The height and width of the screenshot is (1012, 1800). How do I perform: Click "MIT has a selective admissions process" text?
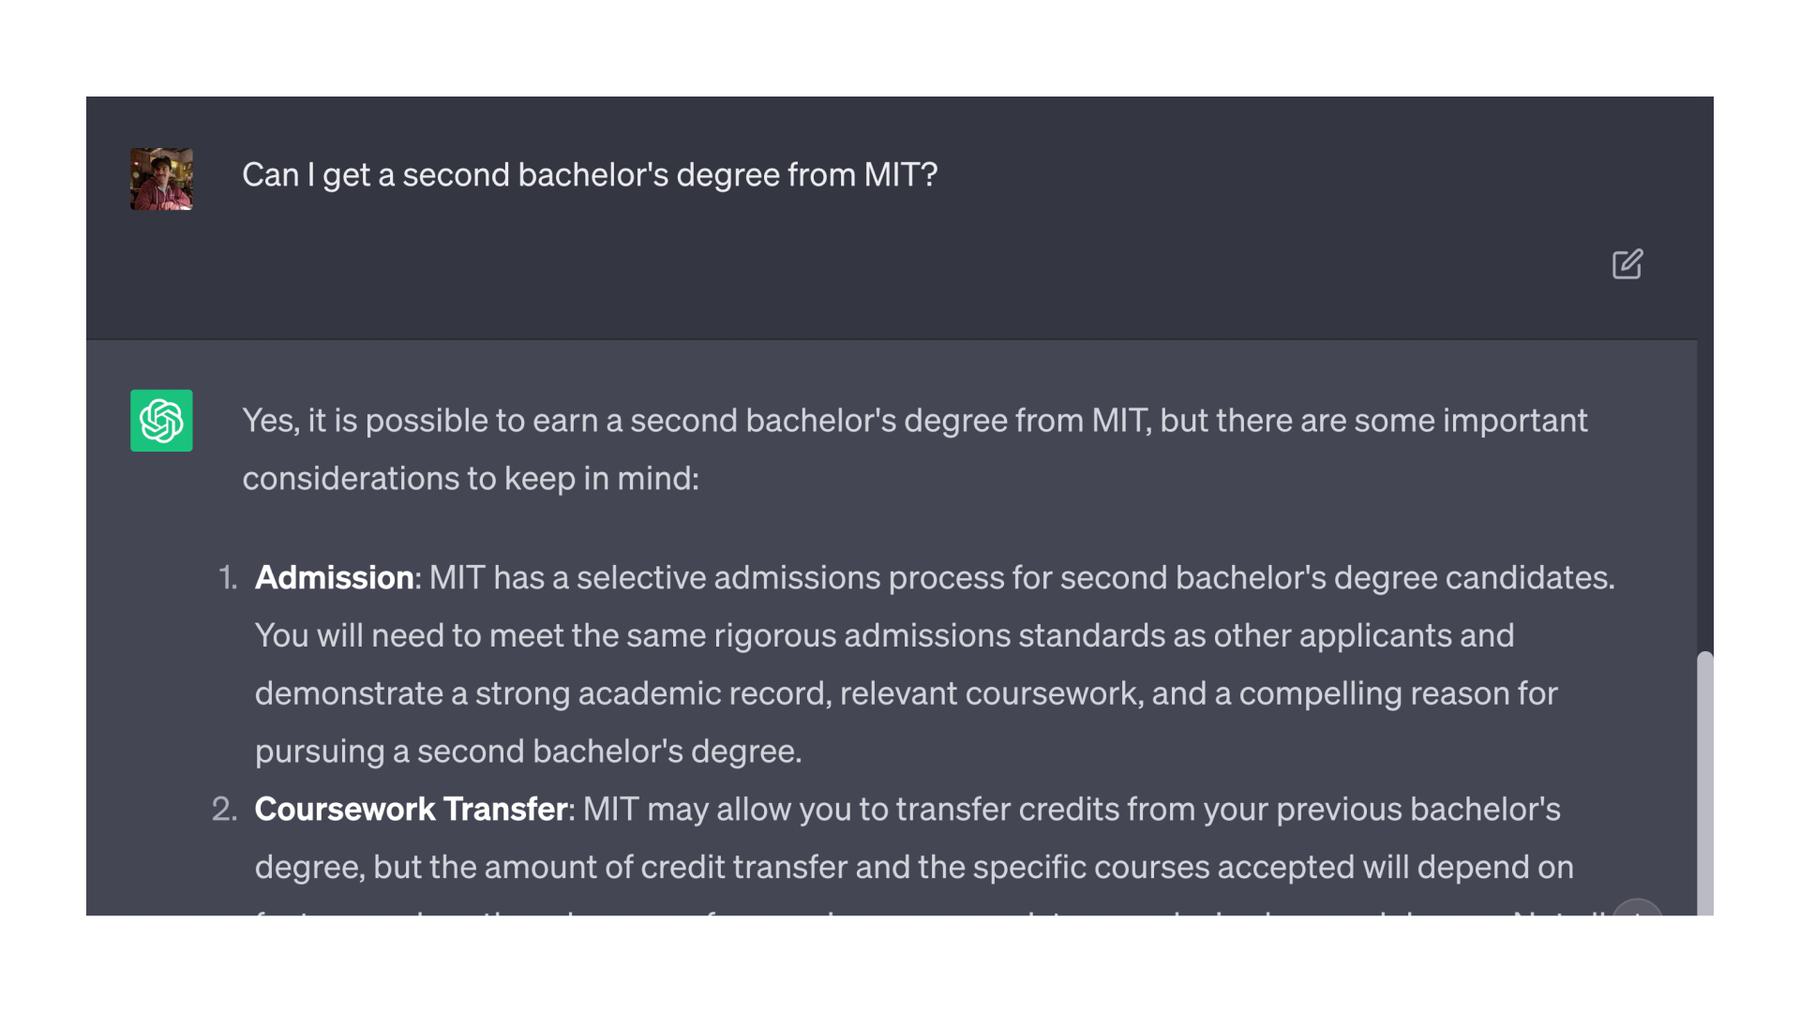click(x=1021, y=578)
